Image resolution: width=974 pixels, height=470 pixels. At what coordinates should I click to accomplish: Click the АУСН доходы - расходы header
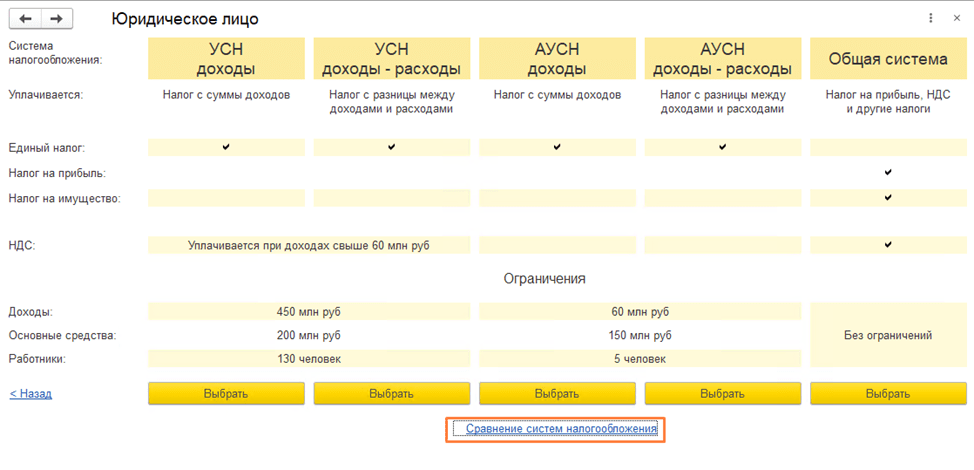click(722, 59)
